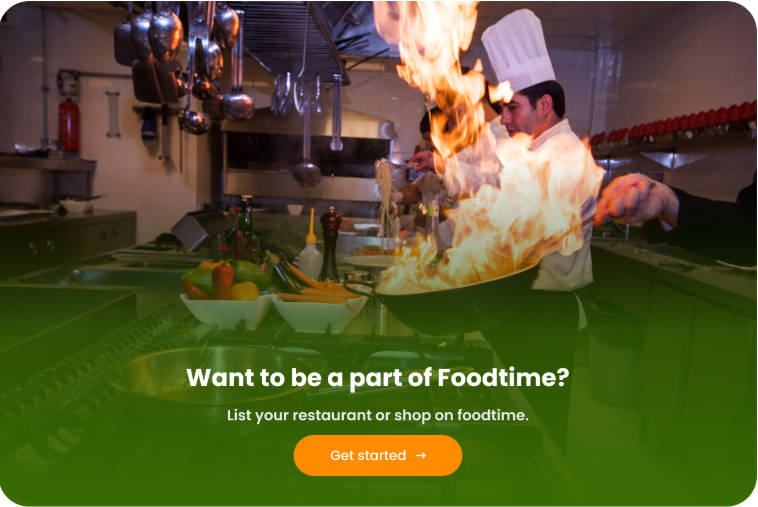Click the wooden pepper grinder
The width and height of the screenshot is (758, 507).
330,244
